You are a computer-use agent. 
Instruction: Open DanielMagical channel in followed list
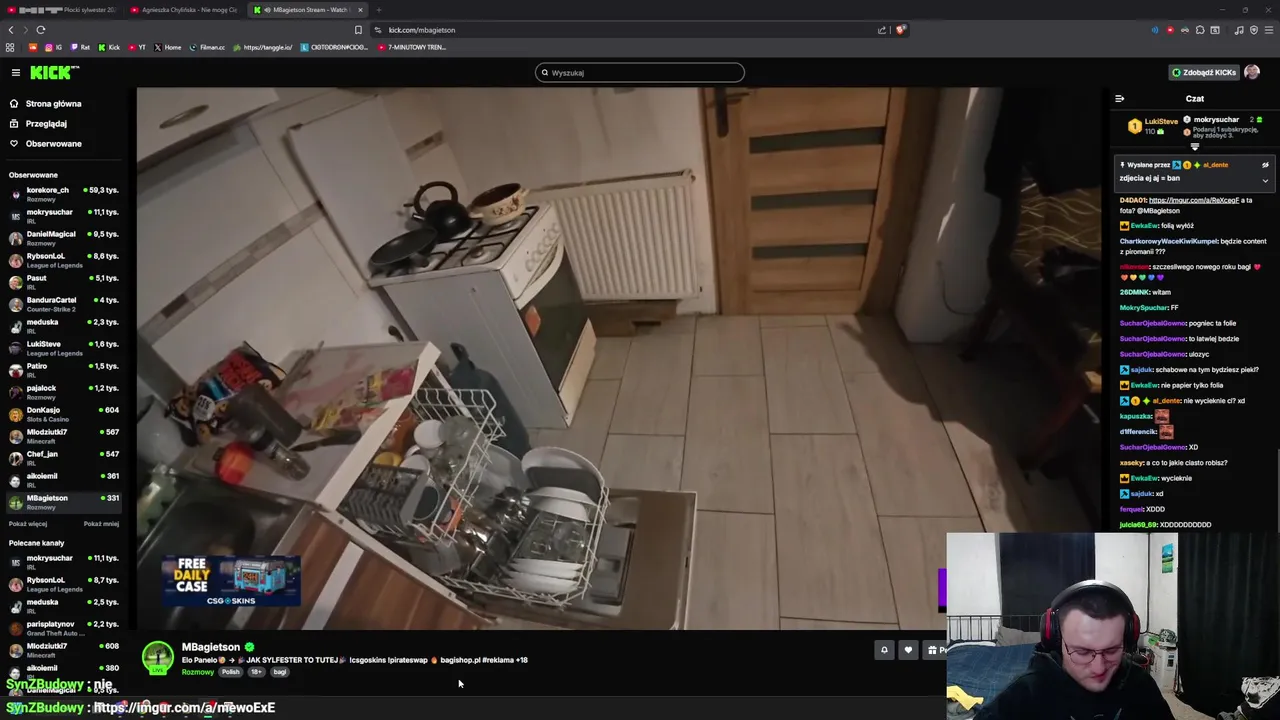click(64, 238)
